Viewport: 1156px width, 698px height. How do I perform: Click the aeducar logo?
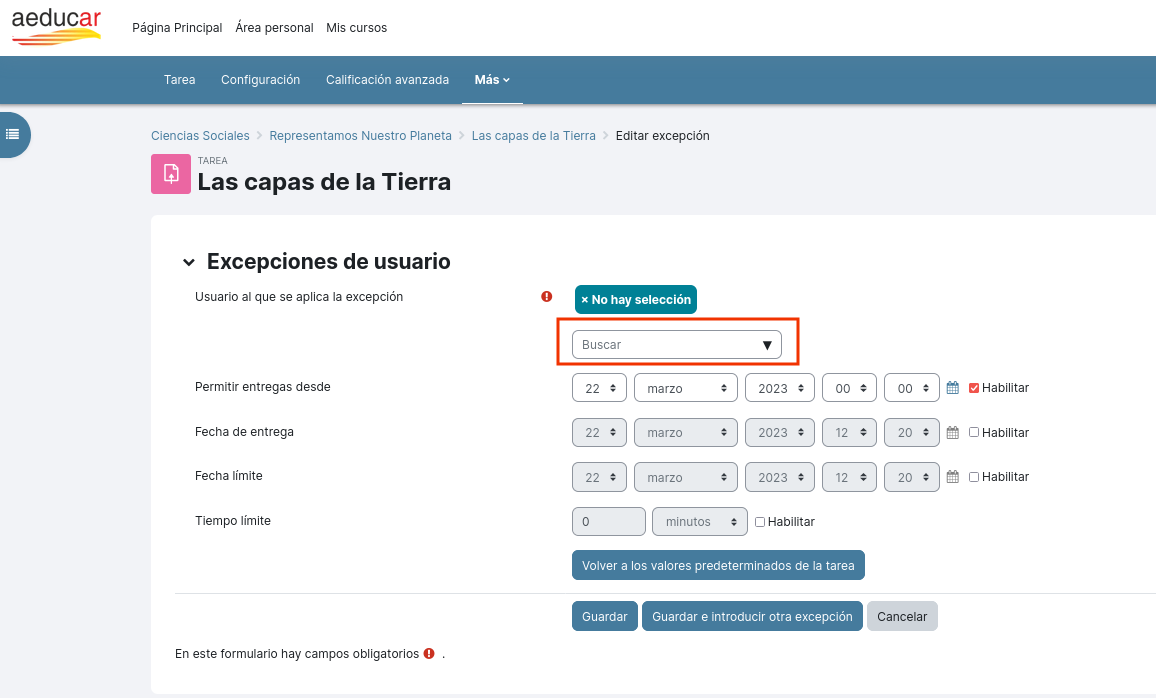[x=56, y=27]
